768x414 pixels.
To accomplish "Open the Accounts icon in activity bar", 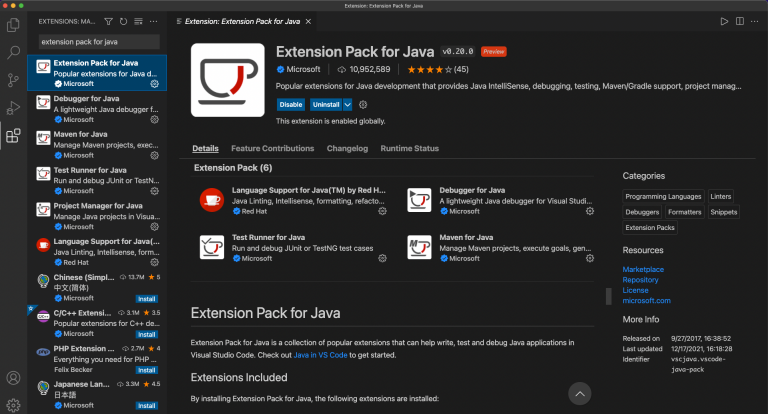I will [x=13, y=378].
